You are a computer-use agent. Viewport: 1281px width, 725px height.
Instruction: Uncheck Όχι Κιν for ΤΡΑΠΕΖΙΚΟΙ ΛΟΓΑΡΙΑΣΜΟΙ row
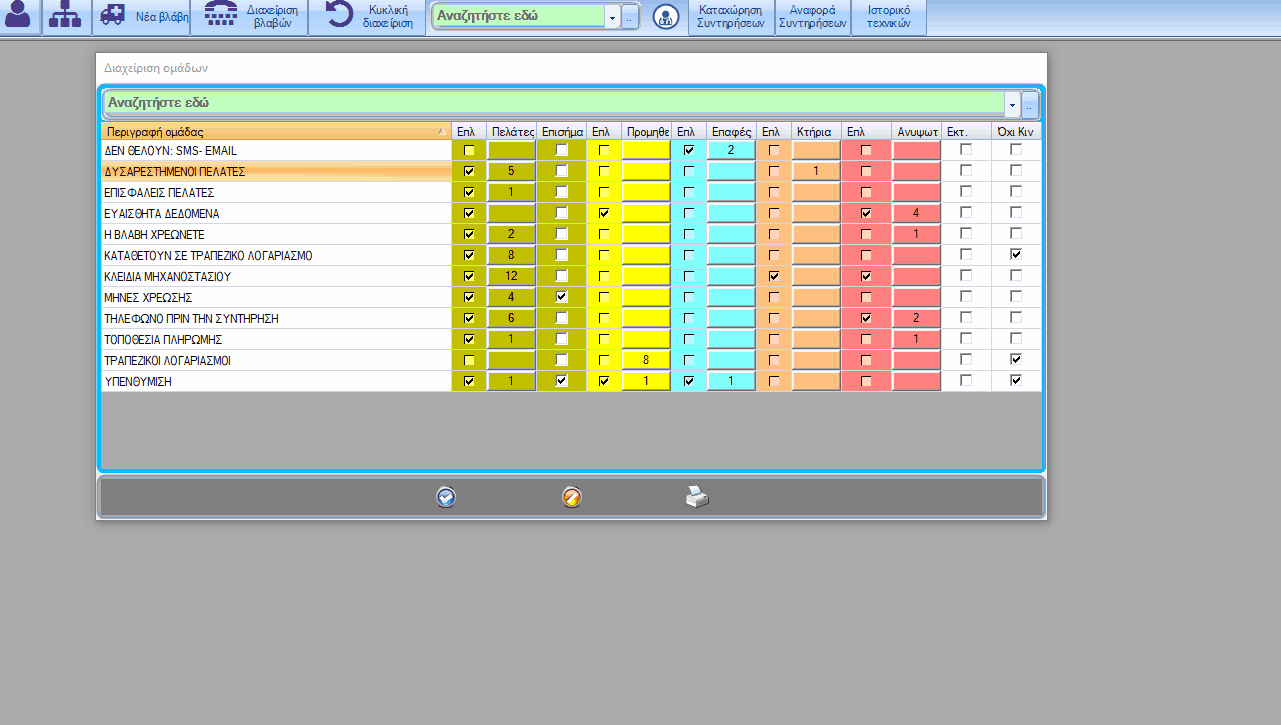point(1016,360)
